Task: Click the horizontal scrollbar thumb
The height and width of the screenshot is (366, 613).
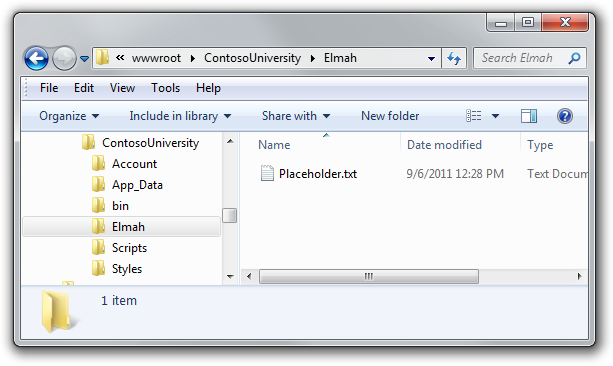Action: pos(369,276)
